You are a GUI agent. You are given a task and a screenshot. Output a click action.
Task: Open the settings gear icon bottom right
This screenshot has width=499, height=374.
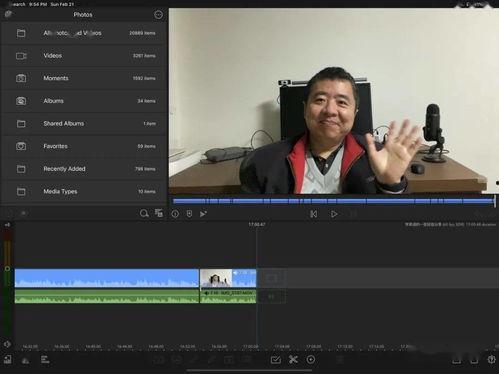tap(492, 359)
